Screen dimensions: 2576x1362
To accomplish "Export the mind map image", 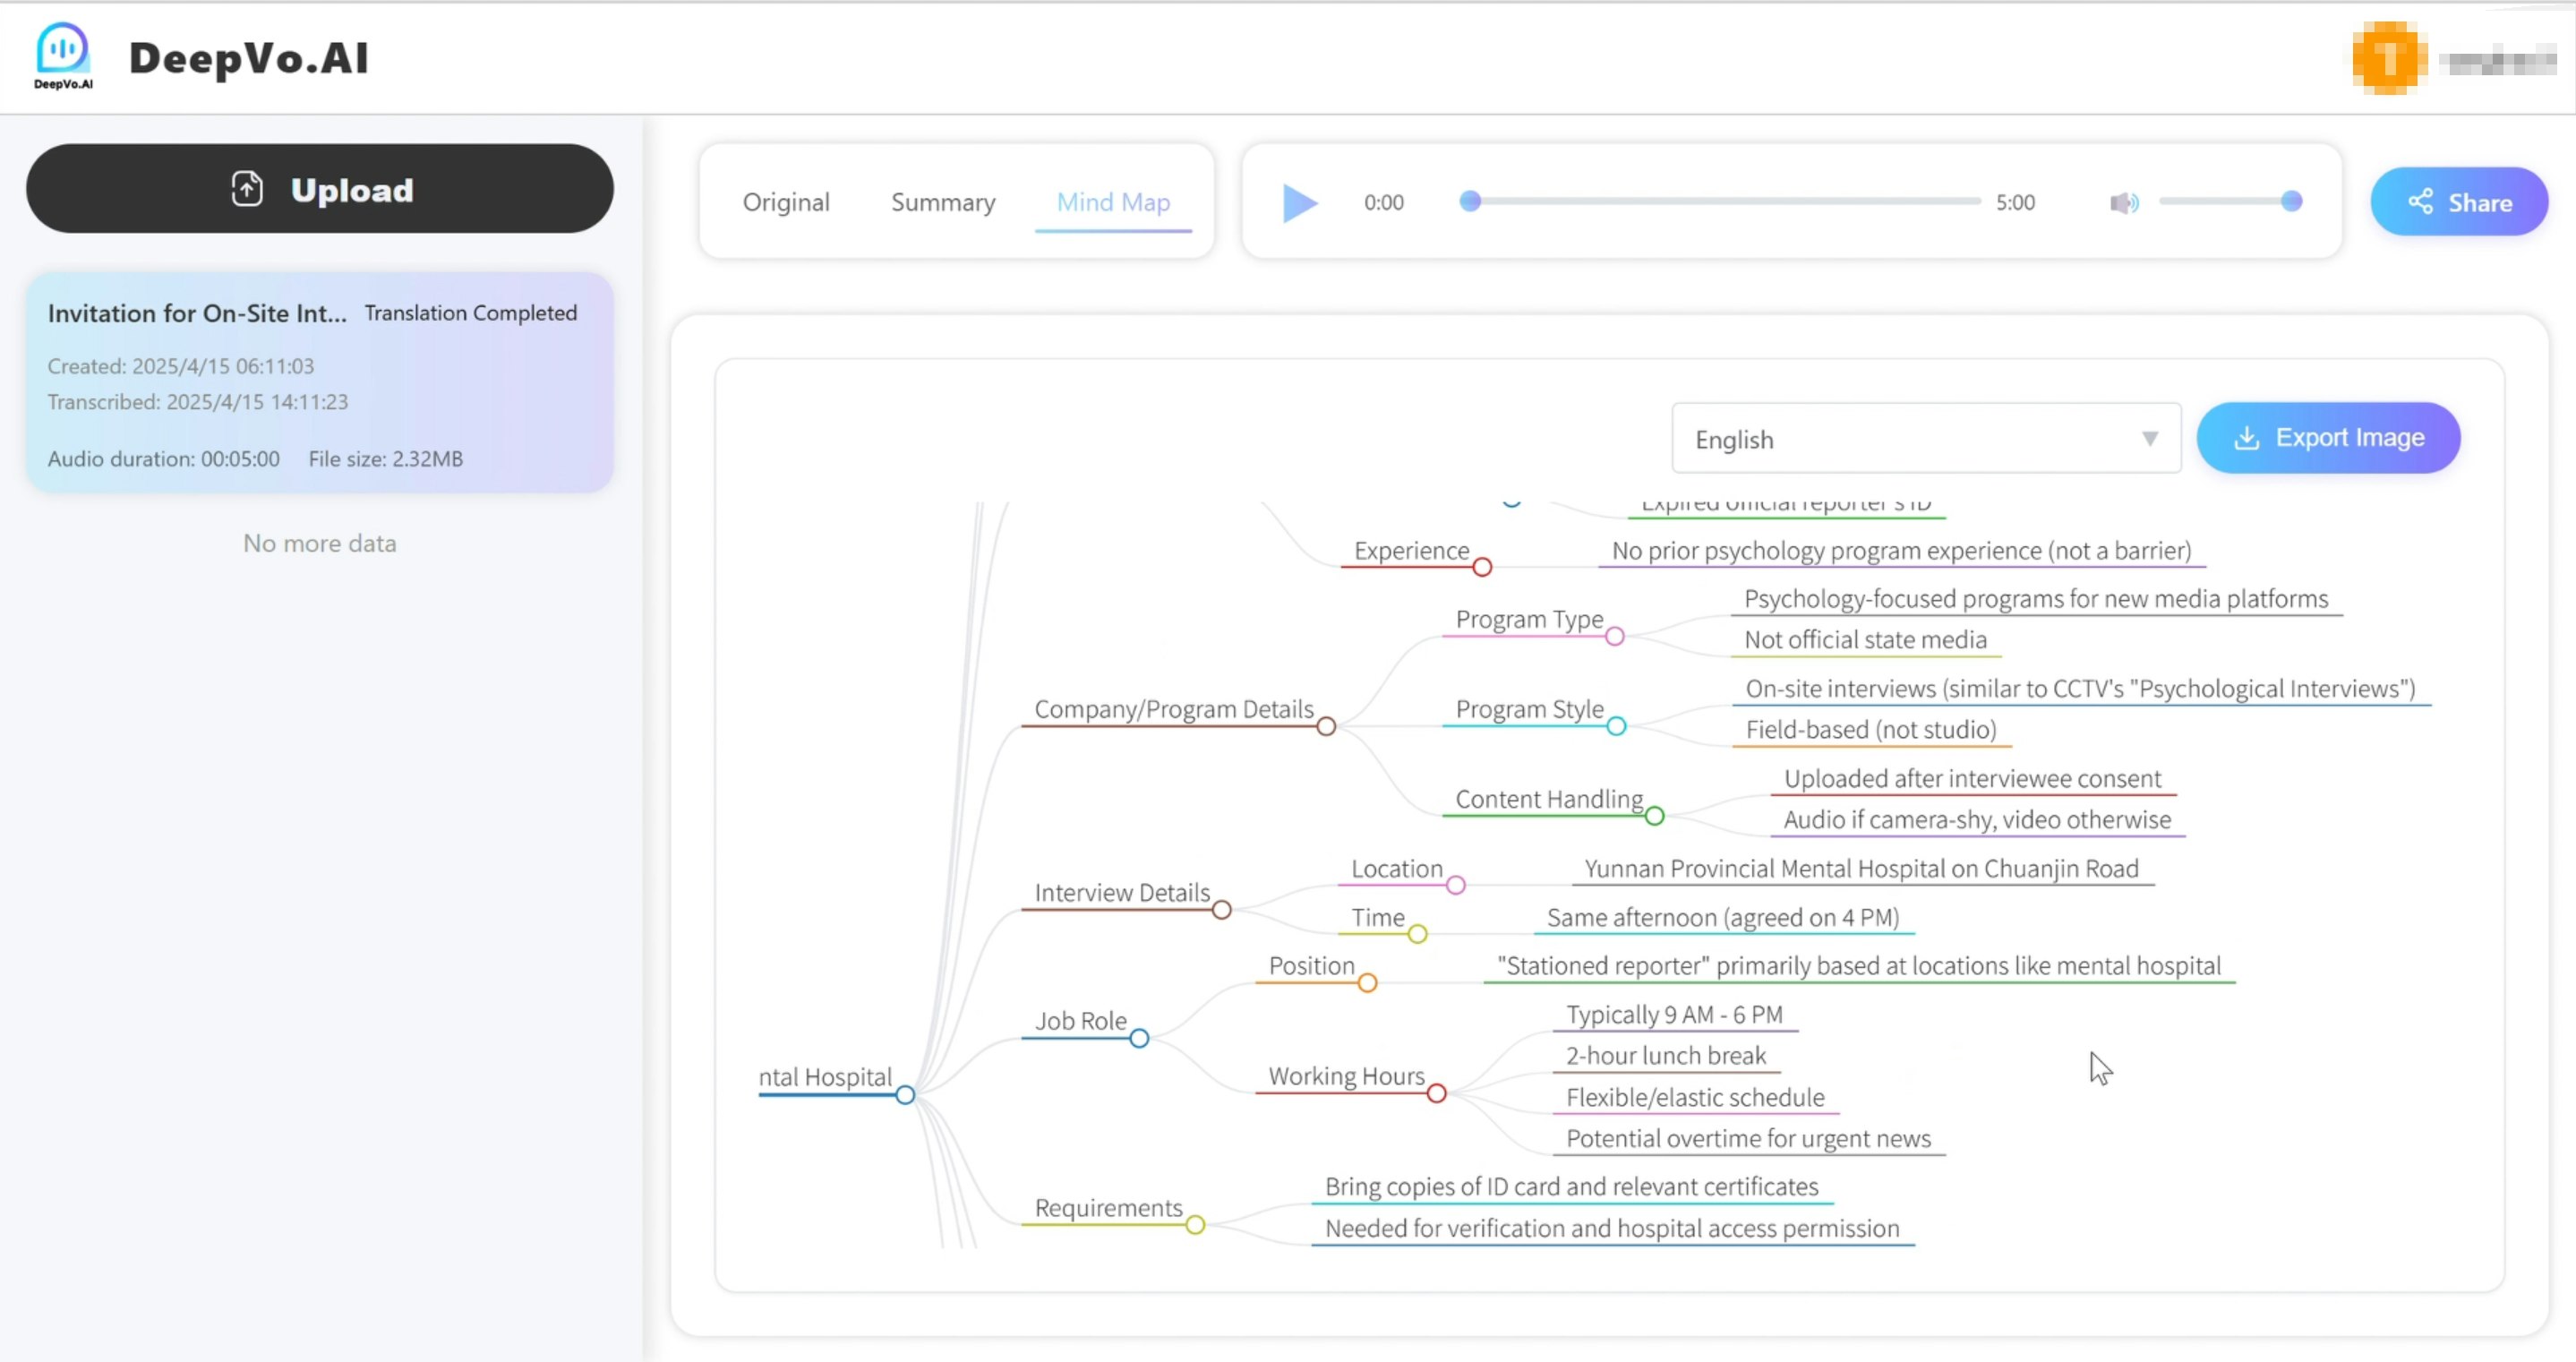I will [x=2327, y=438].
